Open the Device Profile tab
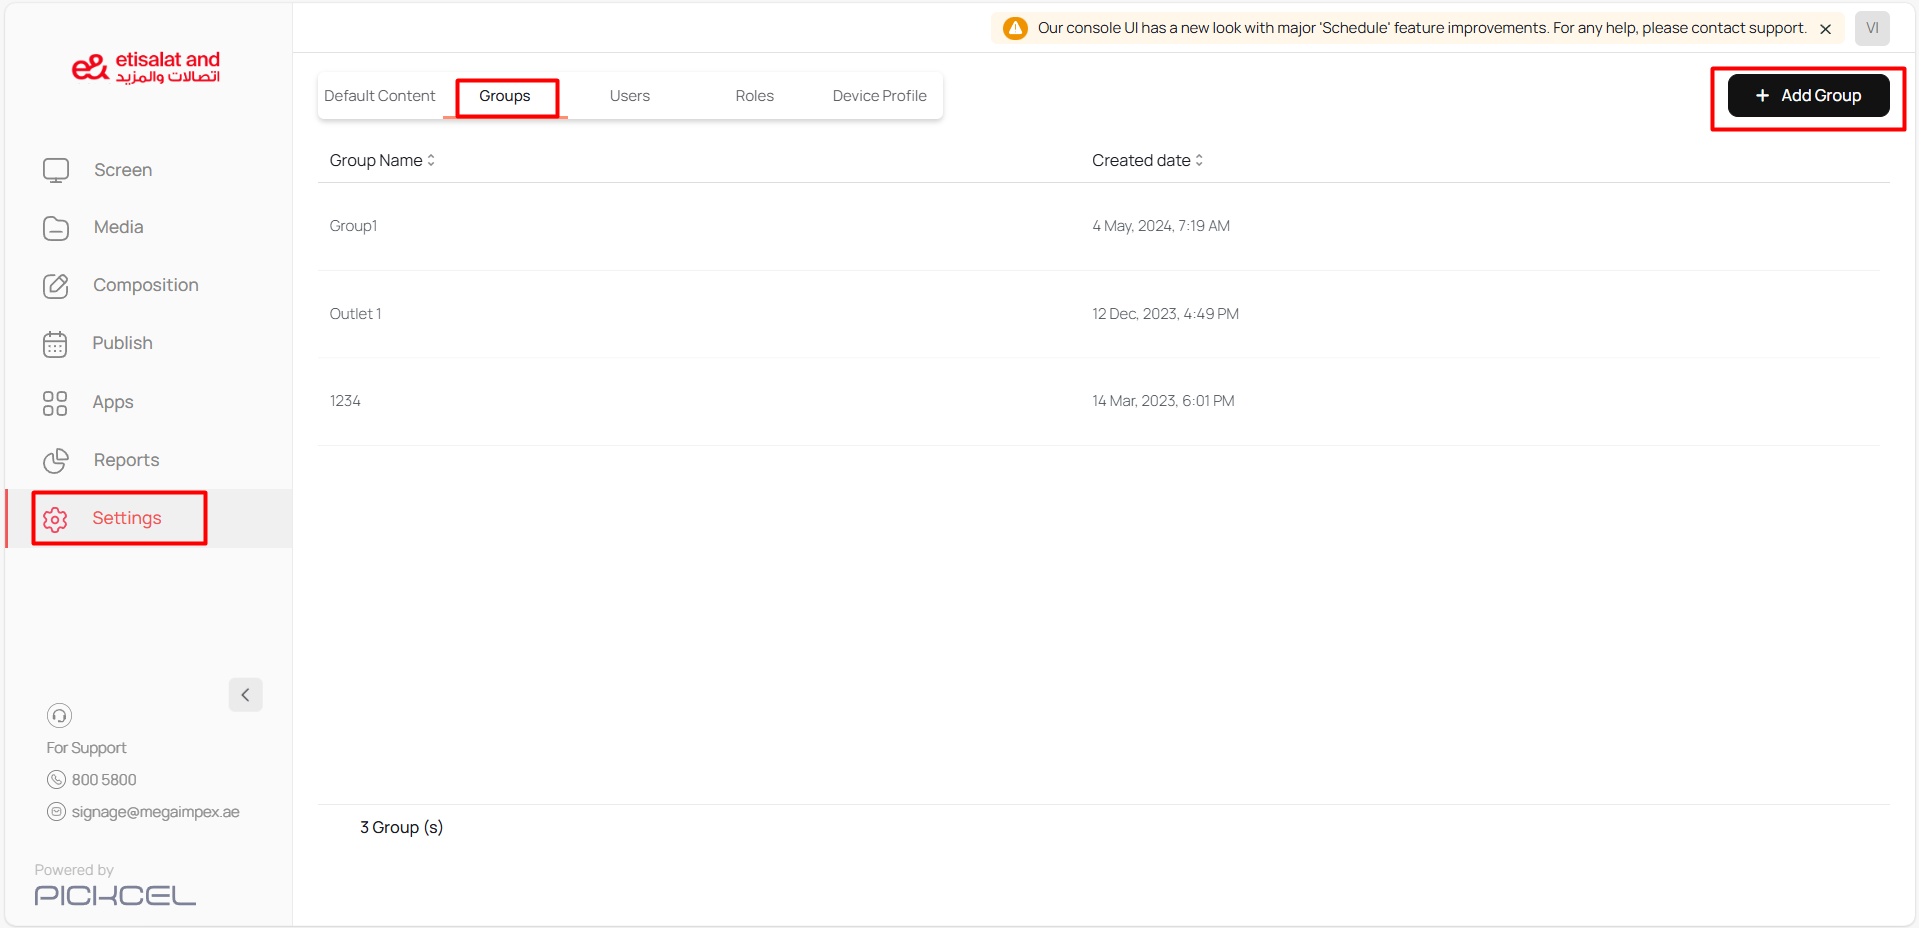This screenshot has width=1919, height=928. (x=879, y=96)
